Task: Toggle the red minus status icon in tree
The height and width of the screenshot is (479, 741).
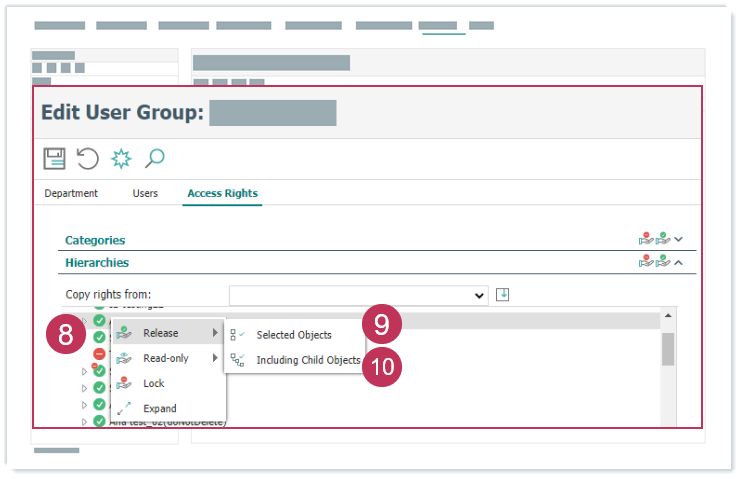Action: [99, 354]
